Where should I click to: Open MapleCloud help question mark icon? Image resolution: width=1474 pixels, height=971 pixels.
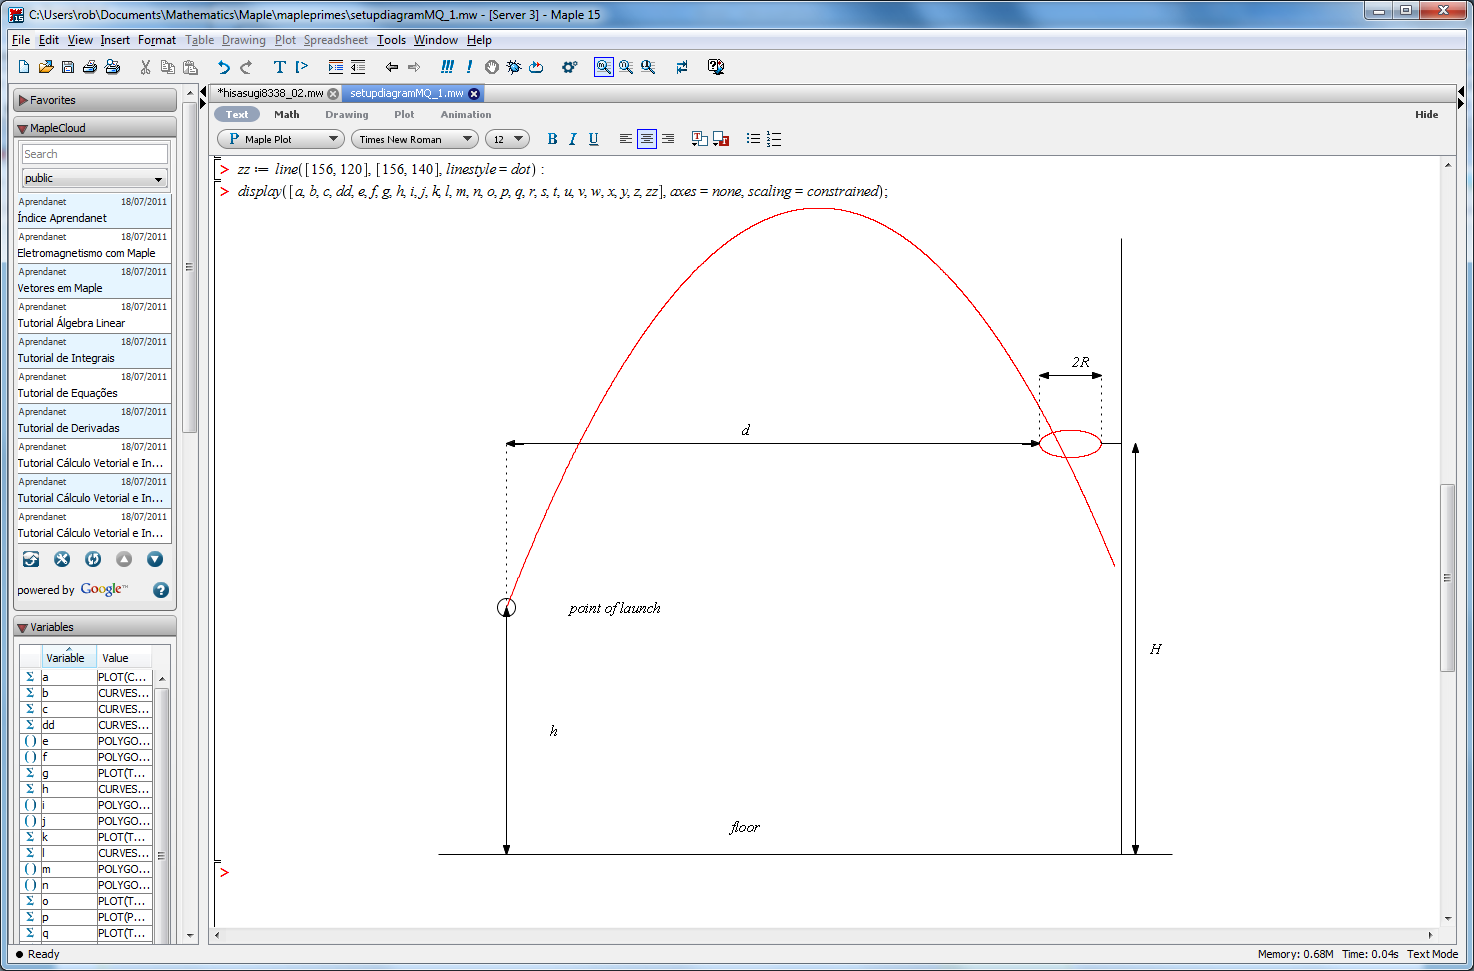click(x=161, y=590)
